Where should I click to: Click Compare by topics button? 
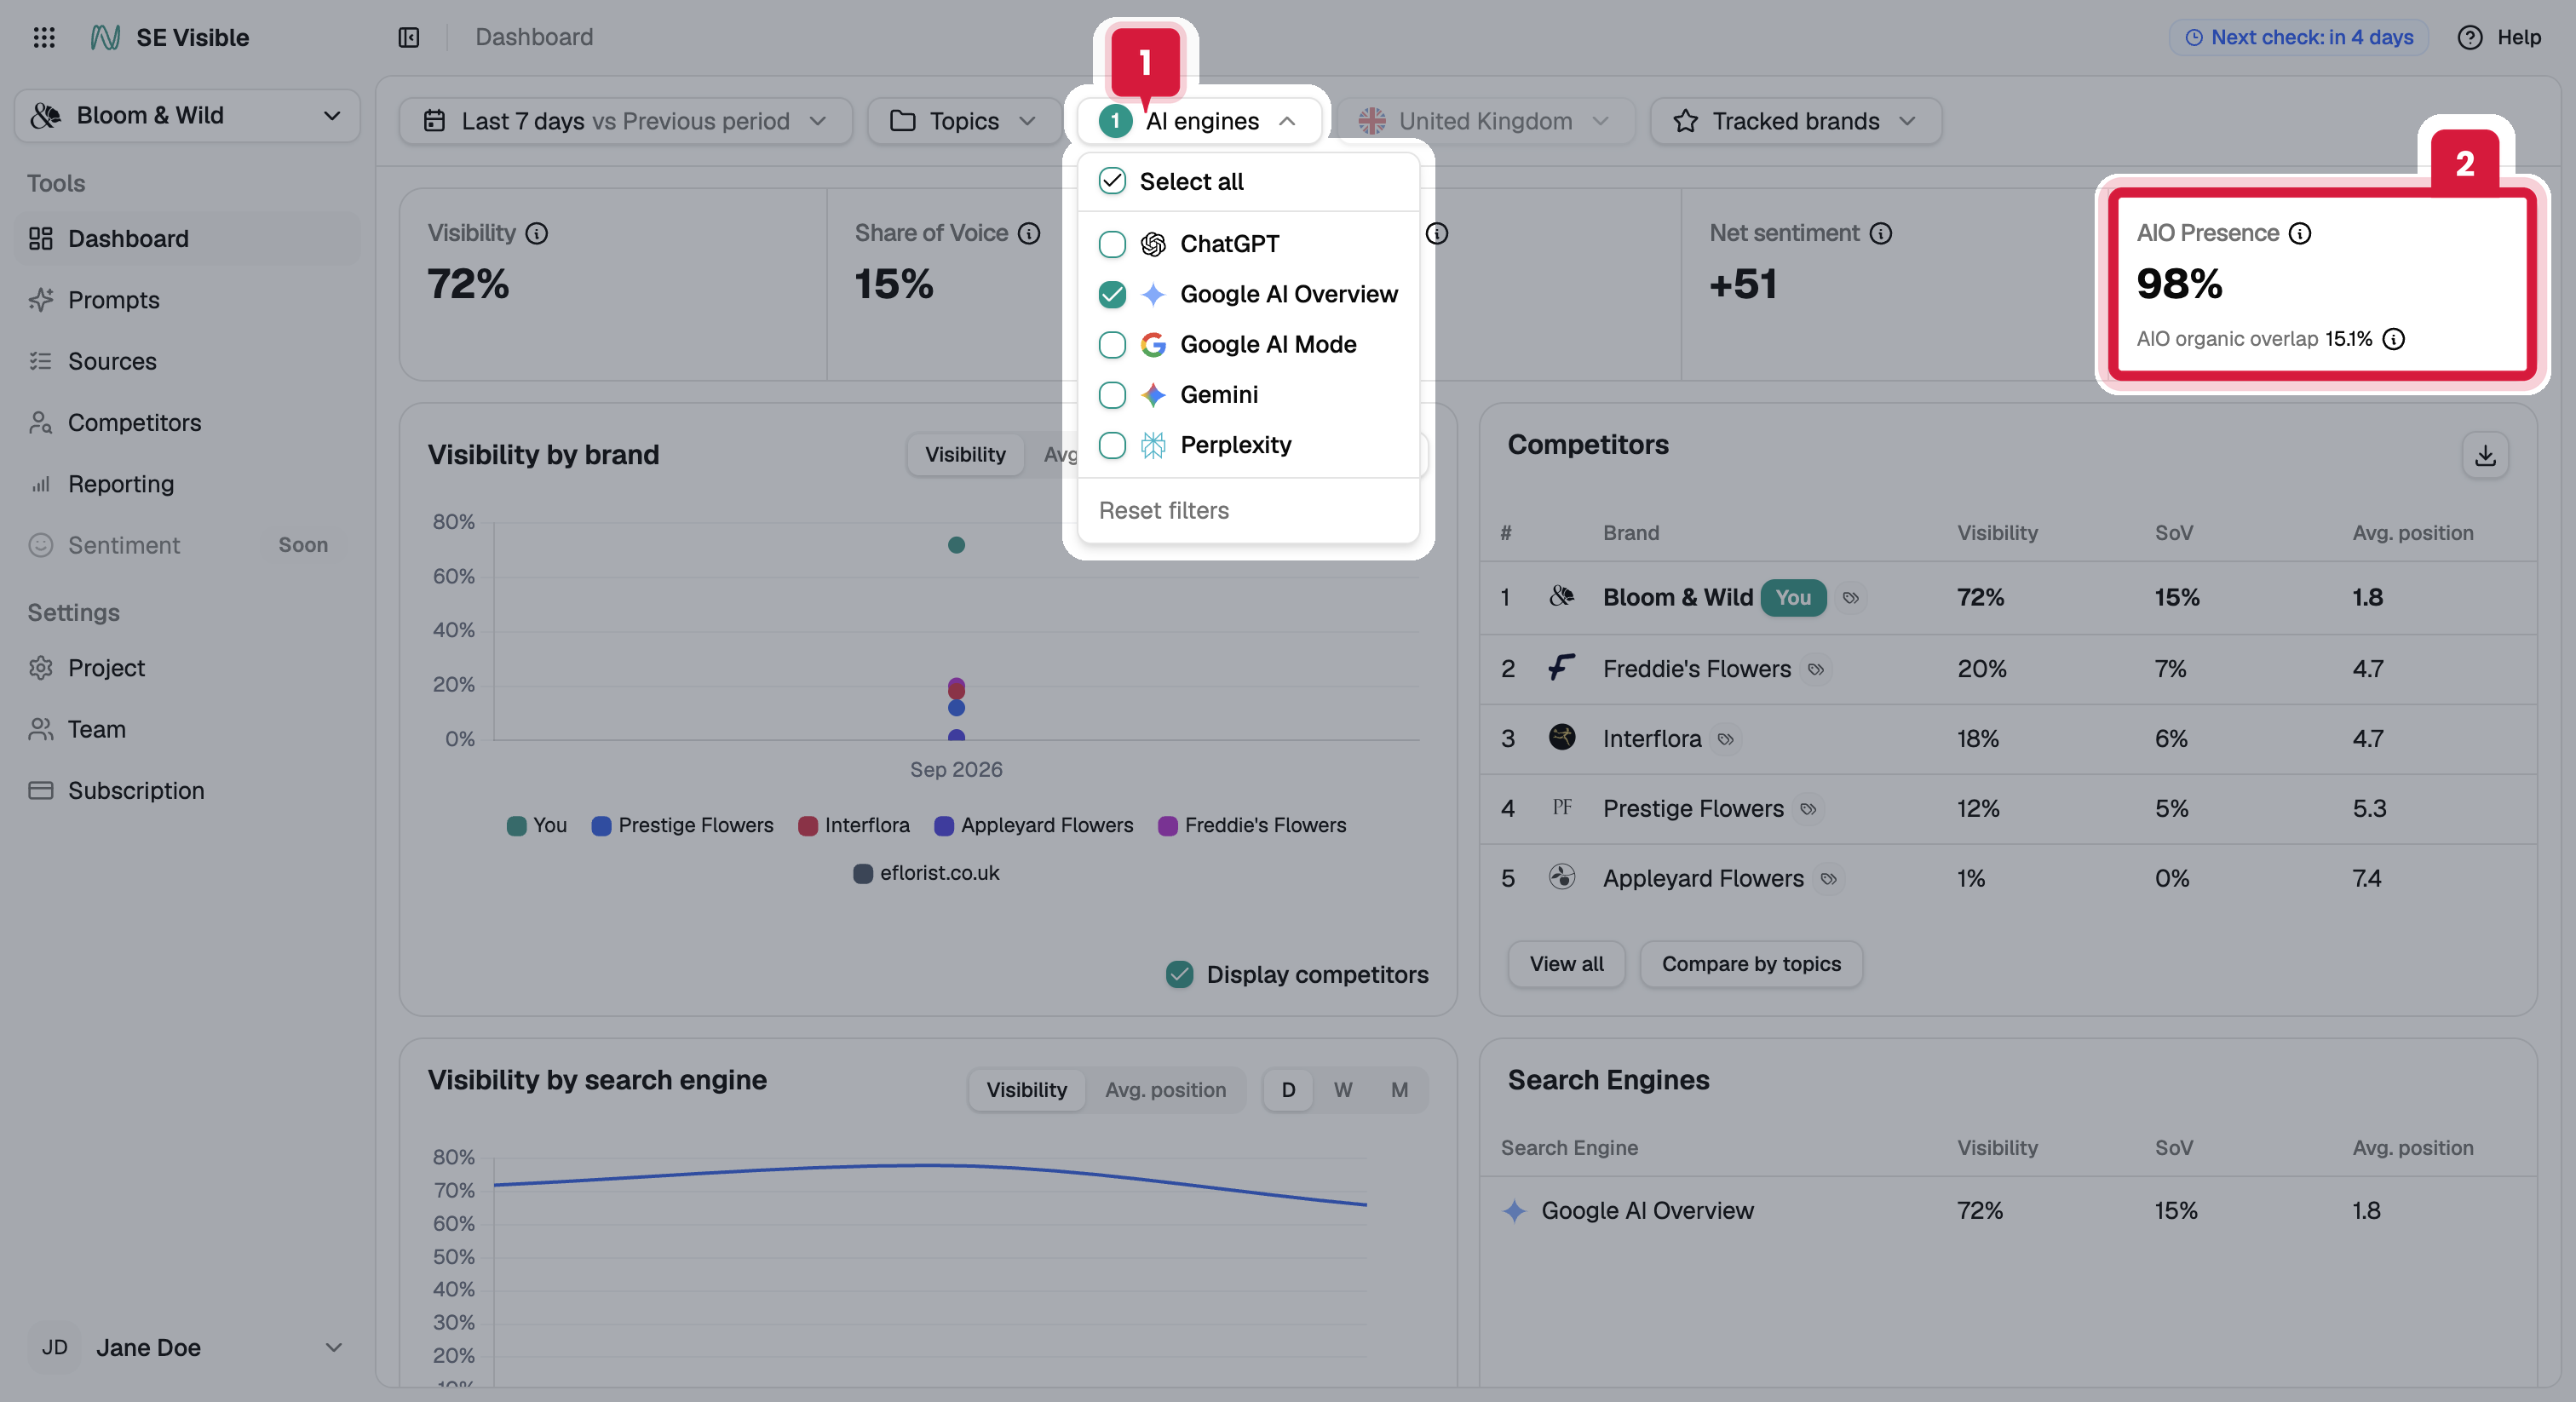1751,964
